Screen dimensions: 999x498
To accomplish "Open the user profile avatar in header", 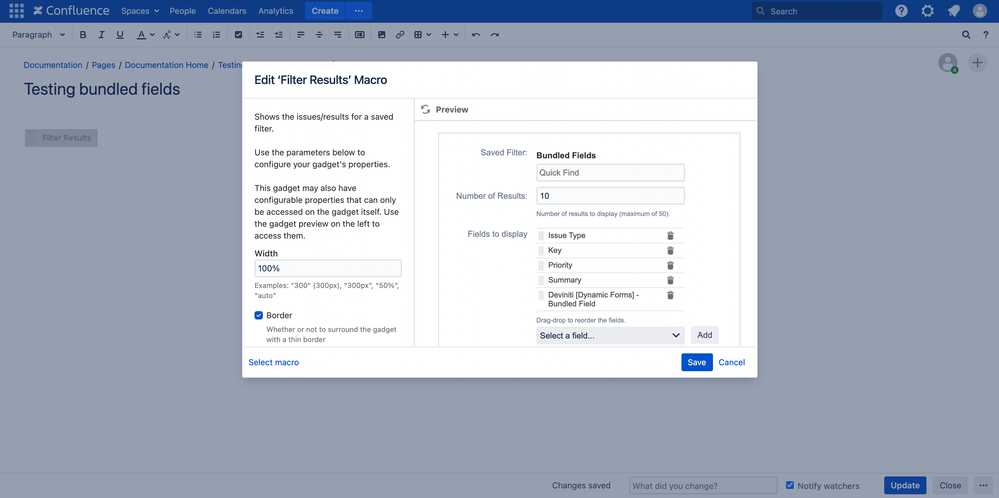I will [980, 11].
